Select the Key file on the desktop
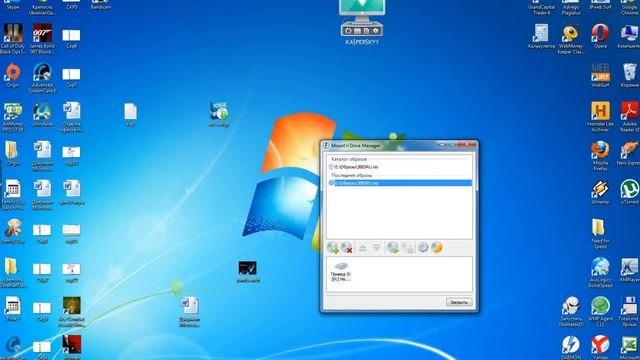Screen dimensions: 640x360 coord(130,114)
